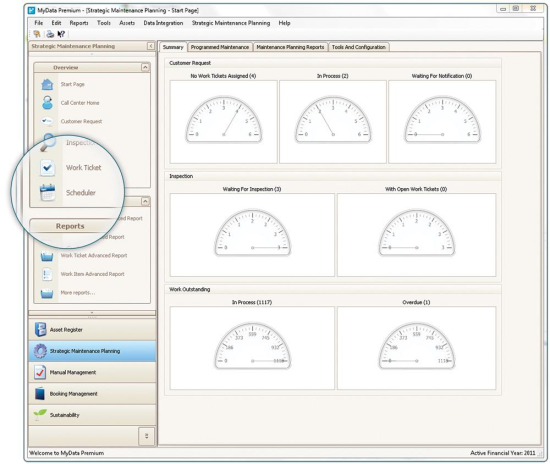
Task: Collapse the Overview section
Action: coord(145,67)
